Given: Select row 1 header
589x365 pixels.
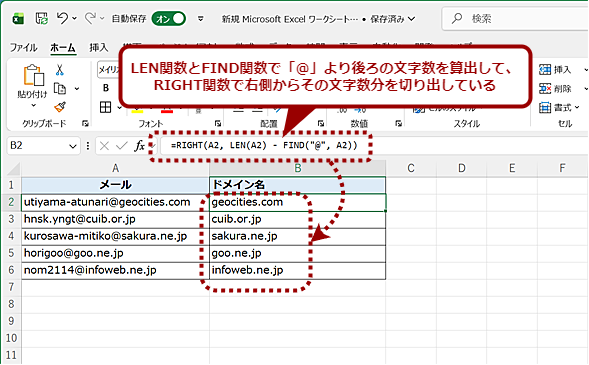Looking at the screenshot, I should 11,185.
